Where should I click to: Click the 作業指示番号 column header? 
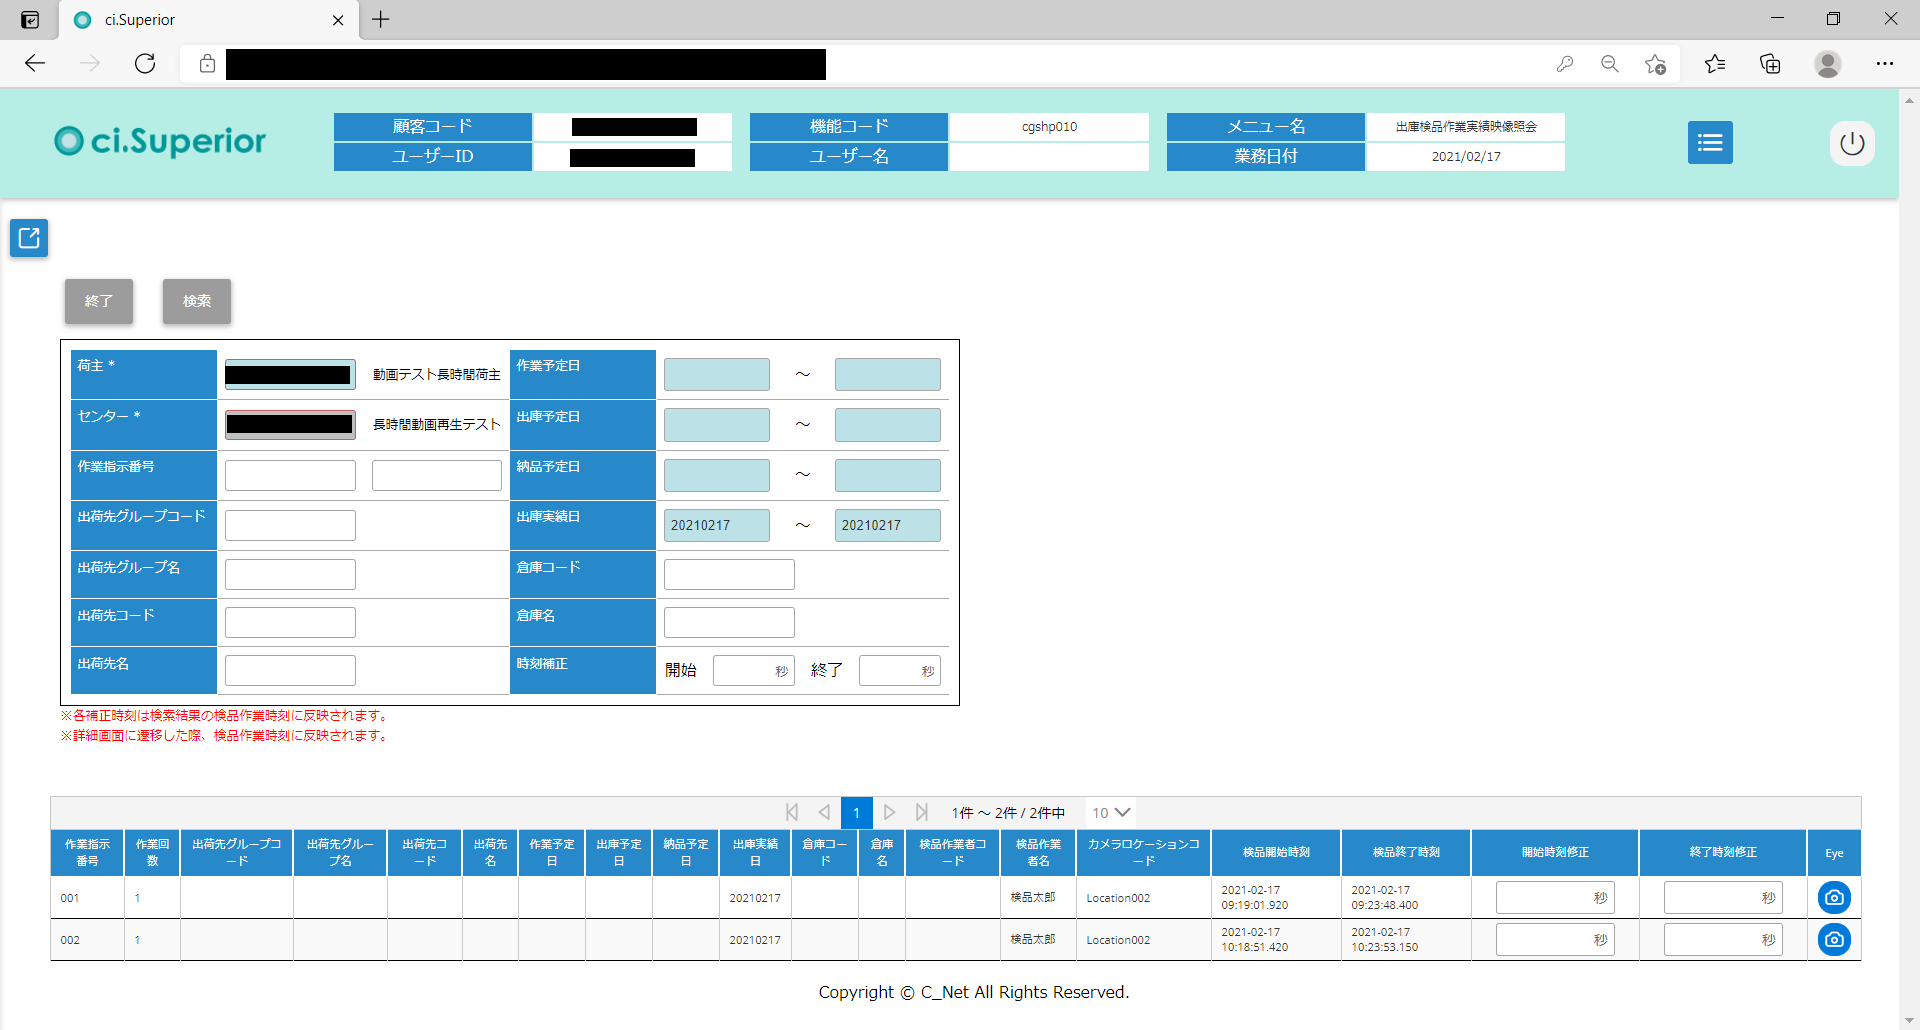[88, 853]
